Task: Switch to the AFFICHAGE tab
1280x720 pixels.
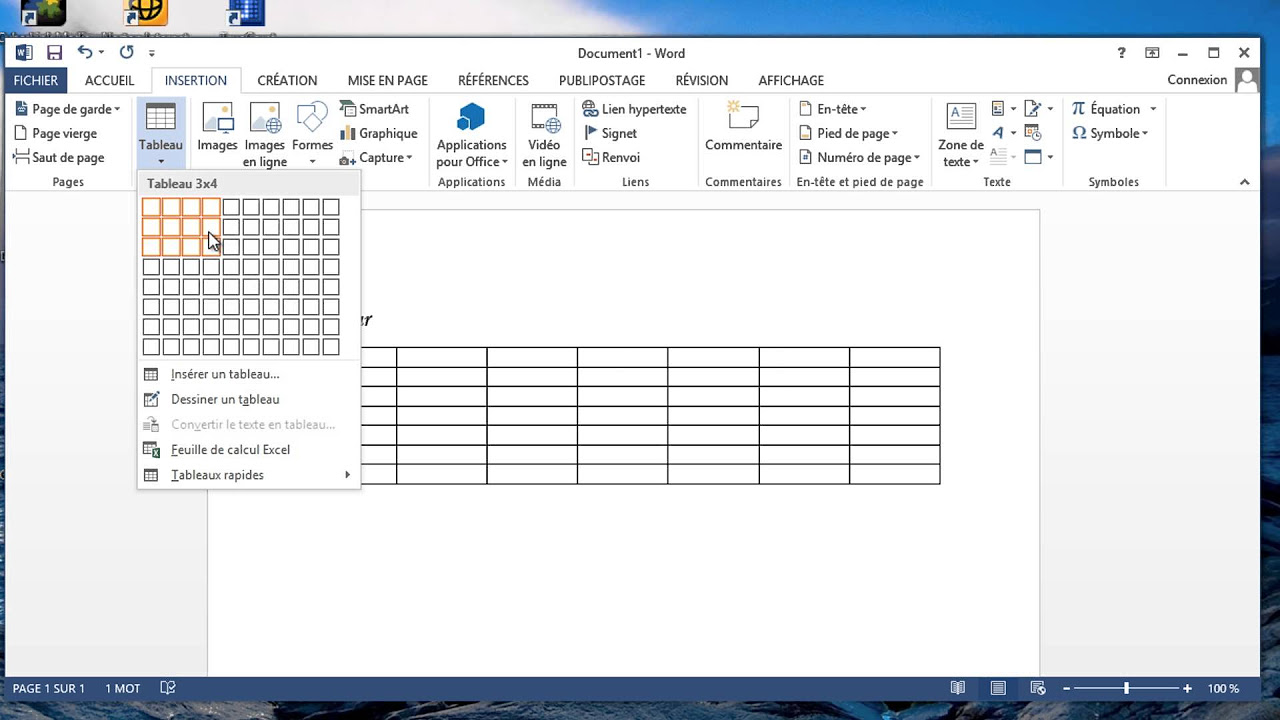Action: [x=791, y=80]
